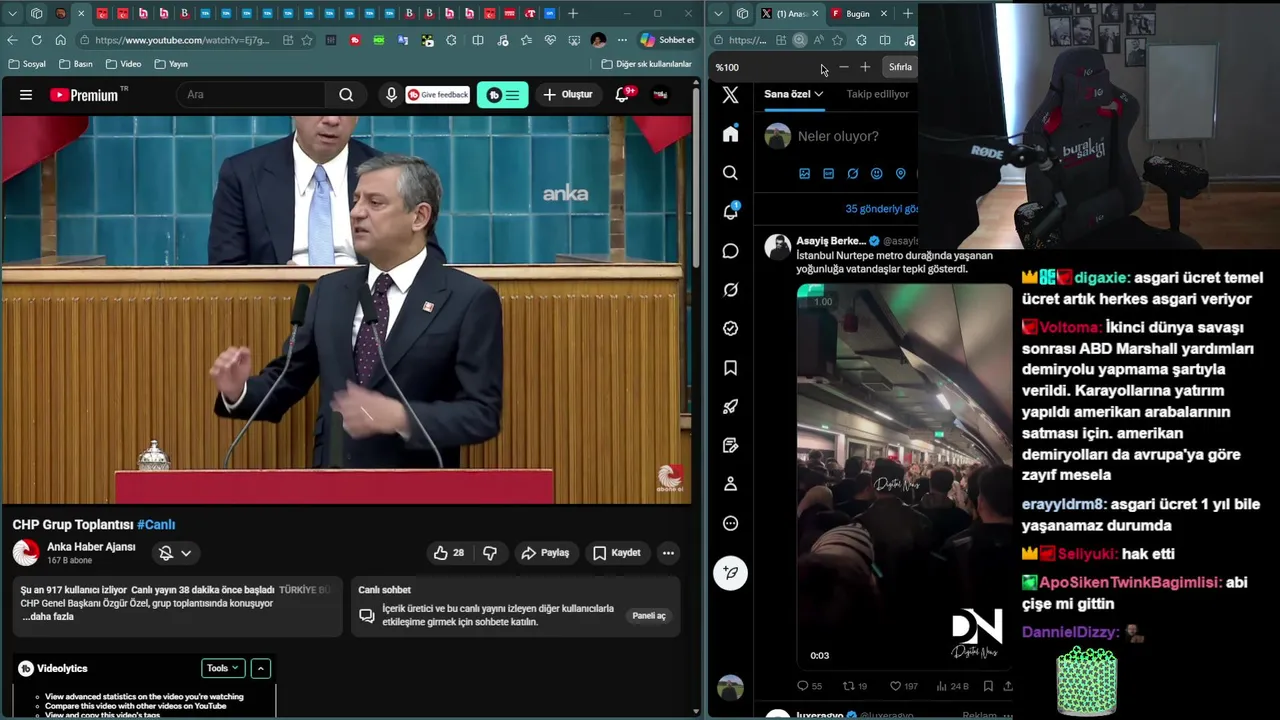Open X bookmarks icon in sidebar
This screenshot has width=1280, height=720.
(x=731, y=368)
